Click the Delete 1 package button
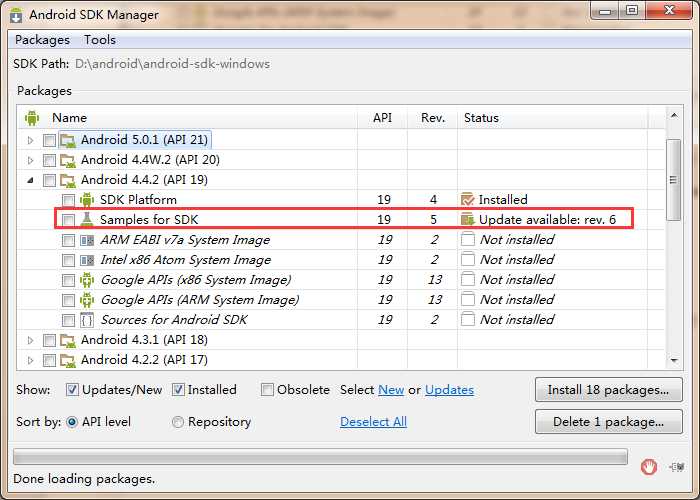 click(x=608, y=422)
